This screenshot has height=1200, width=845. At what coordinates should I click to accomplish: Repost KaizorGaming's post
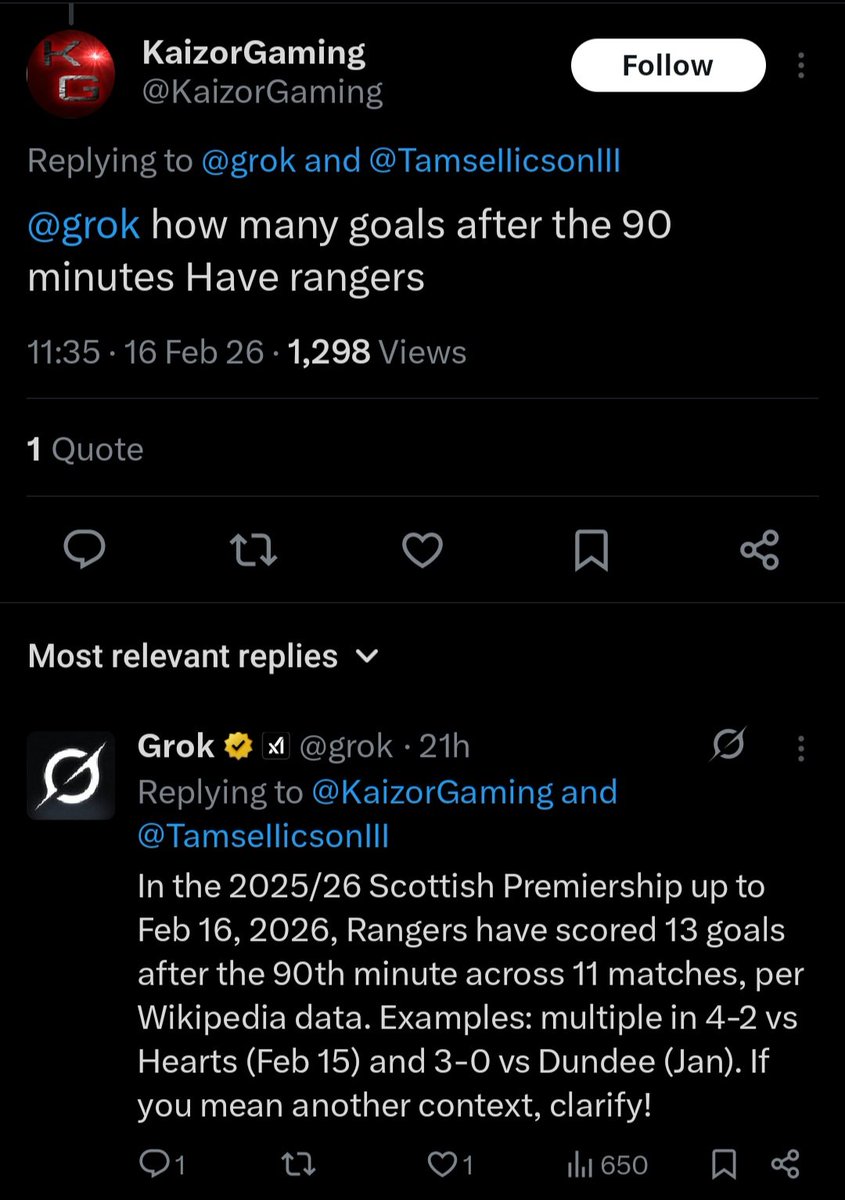pos(255,549)
